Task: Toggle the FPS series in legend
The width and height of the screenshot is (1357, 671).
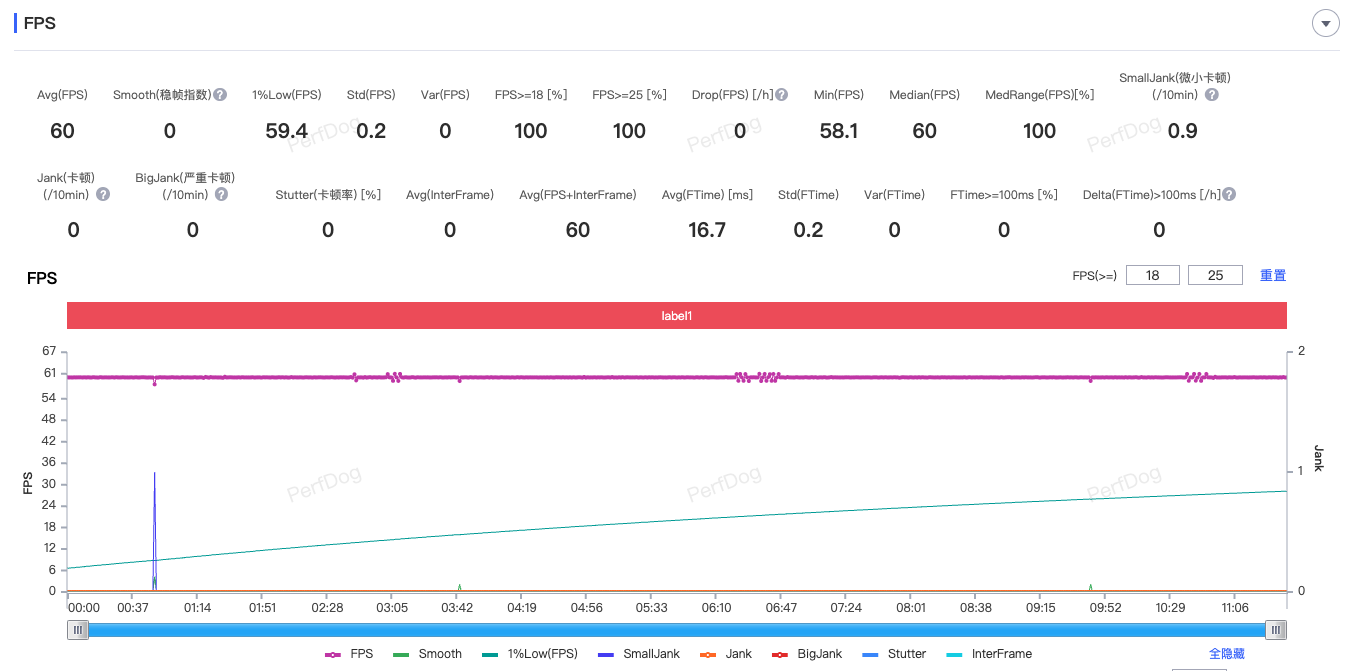Action: 350,654
